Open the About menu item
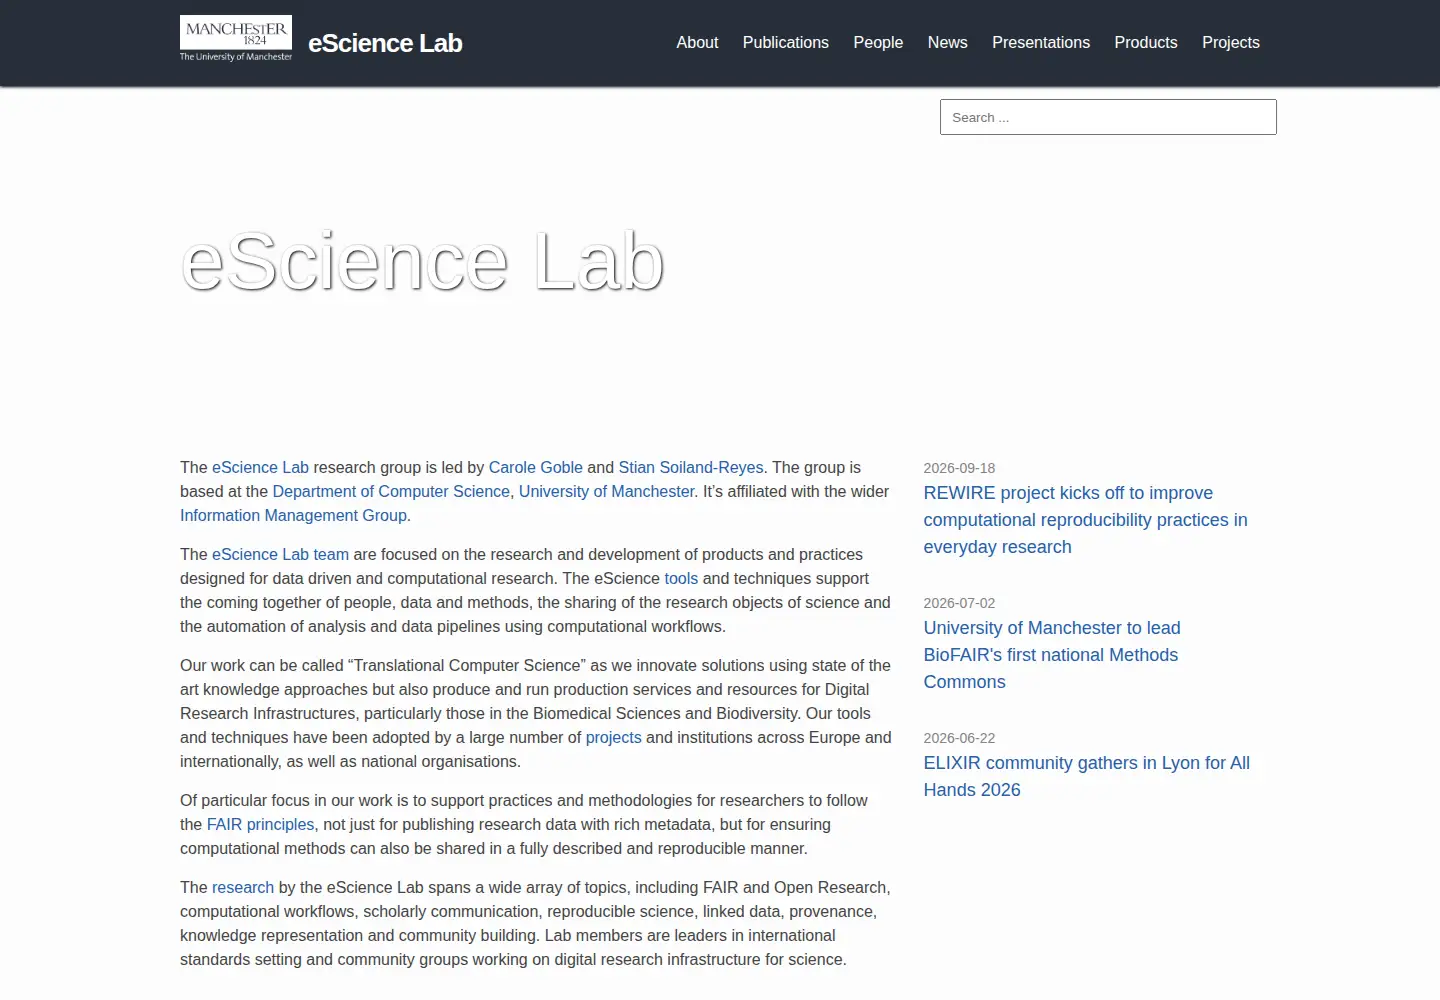 [697, 43]
